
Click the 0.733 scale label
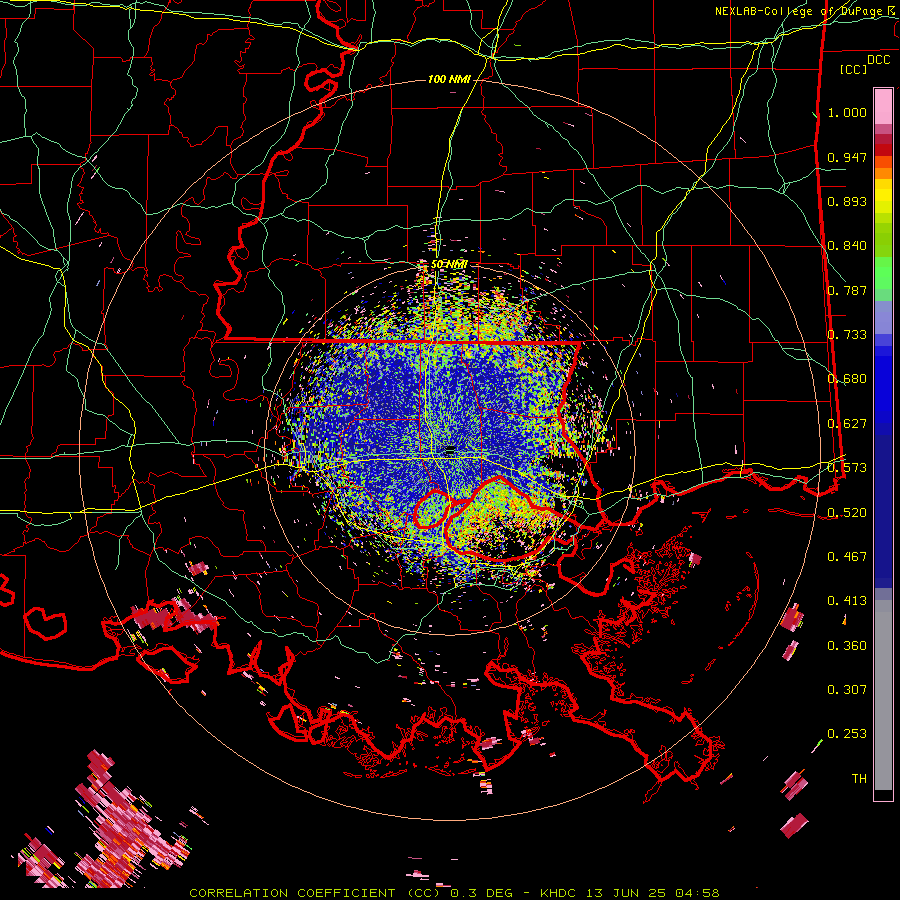847,335
